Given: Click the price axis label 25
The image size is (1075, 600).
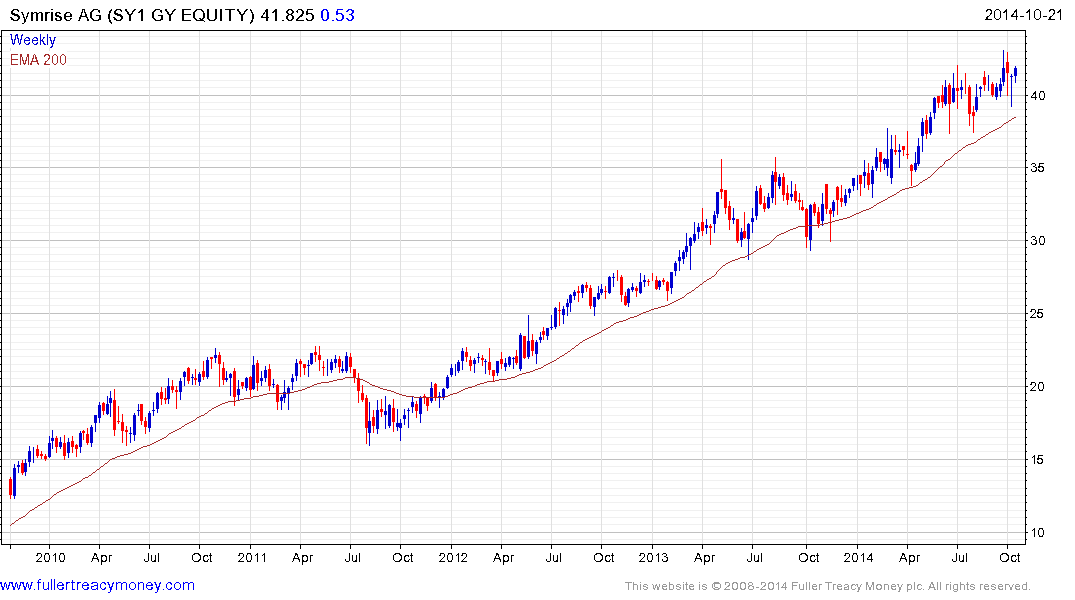Looking at the screenshot, I should pos(1037,314).
